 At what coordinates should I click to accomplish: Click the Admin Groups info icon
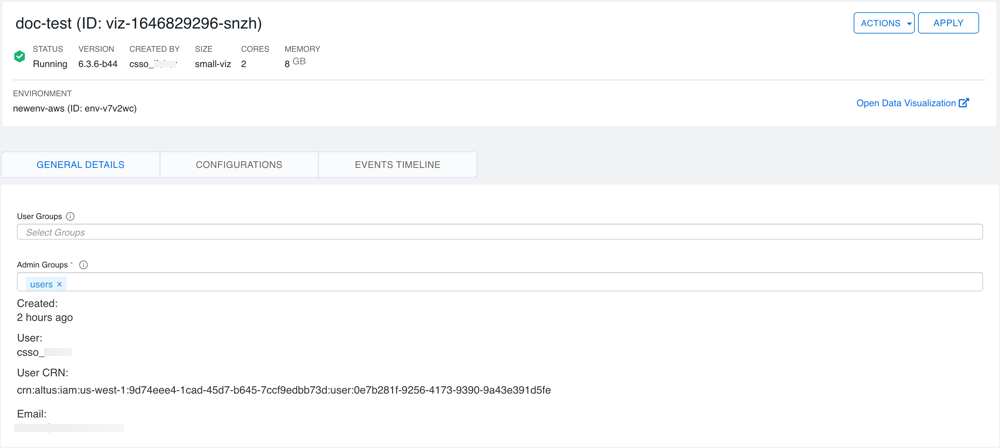point(83,265)
